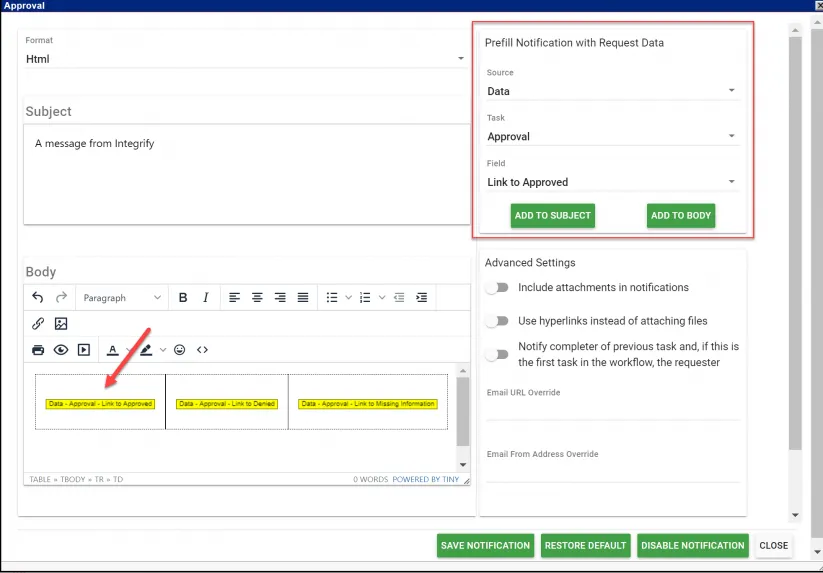Expand the Source dropdown set to Data
823x573 pixels.
[612, 91]
